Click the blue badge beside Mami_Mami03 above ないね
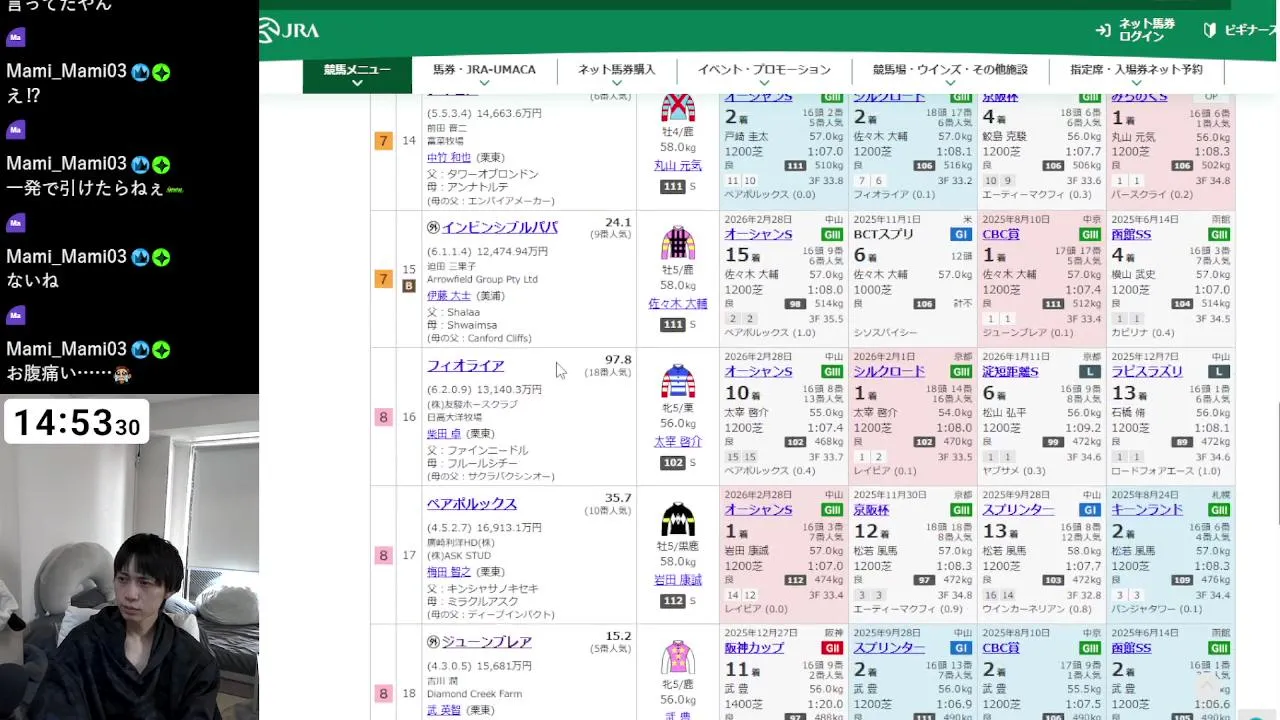1280x720 pixels. click(x=140, y=257)
